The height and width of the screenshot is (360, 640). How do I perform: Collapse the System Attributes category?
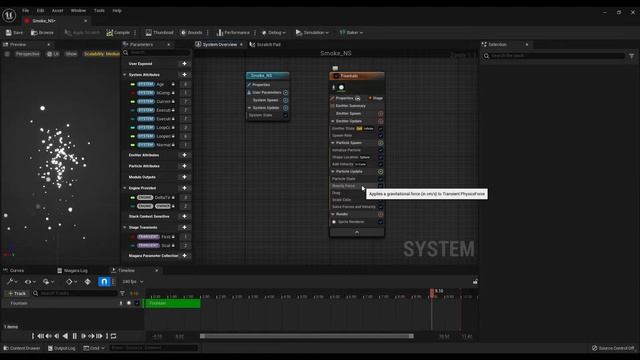point(125,75)
